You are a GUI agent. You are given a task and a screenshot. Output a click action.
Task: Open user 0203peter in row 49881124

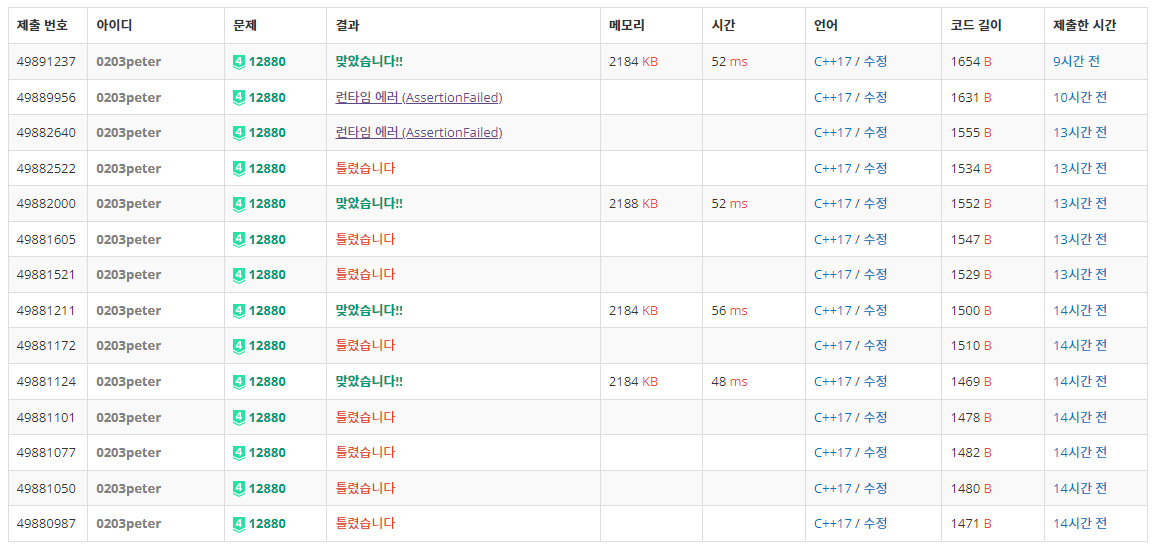point(128,382)
